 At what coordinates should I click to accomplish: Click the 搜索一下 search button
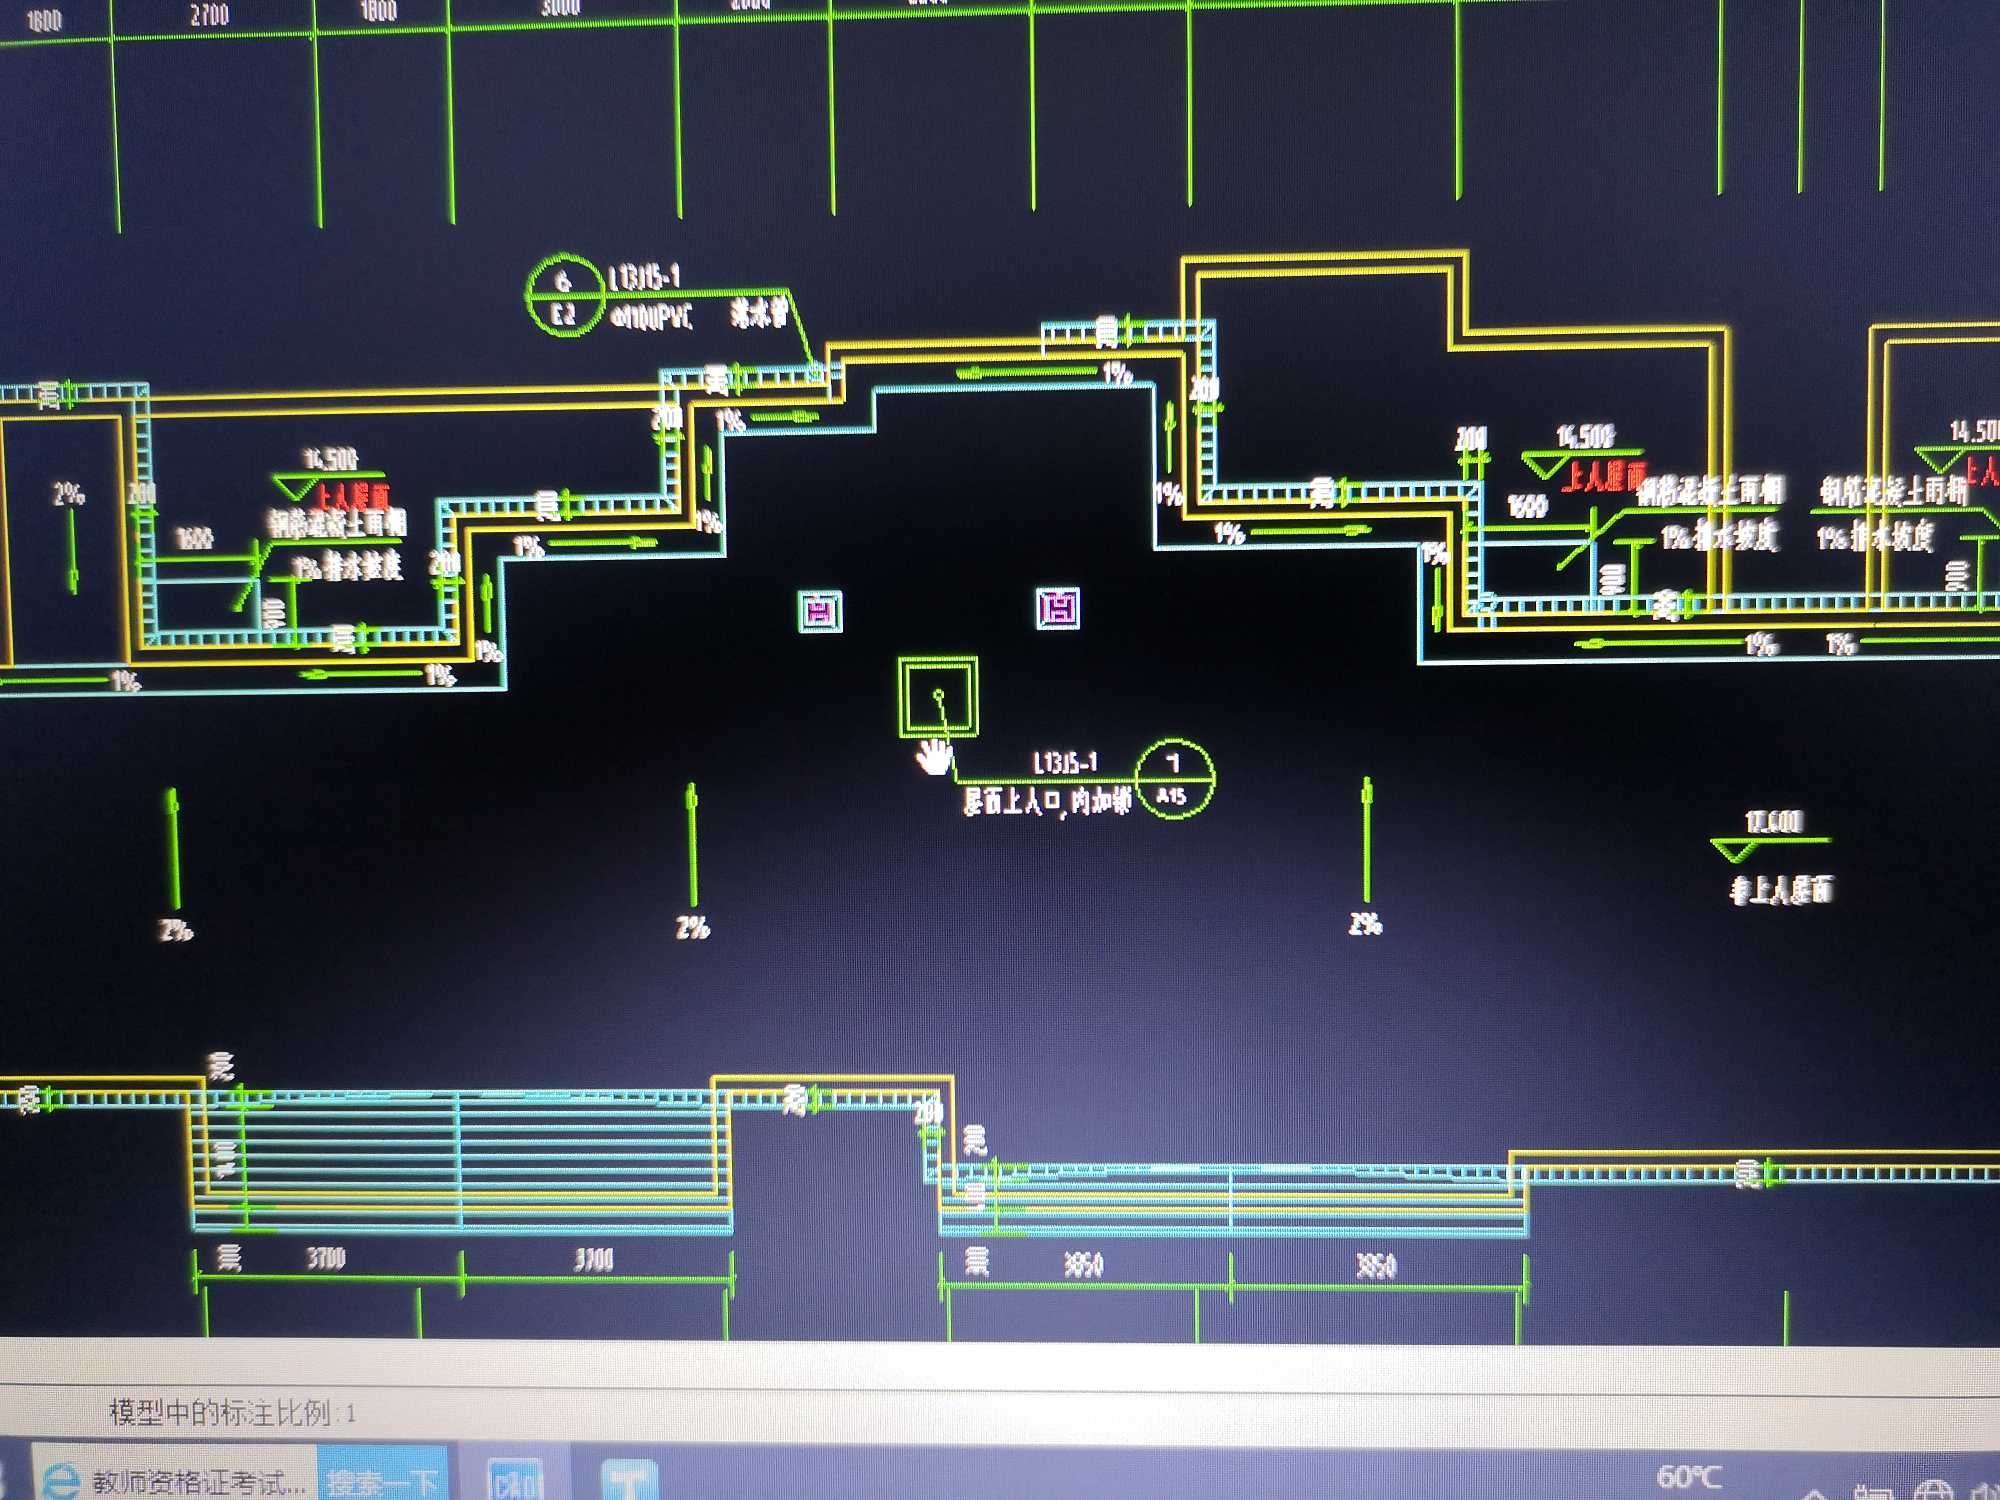click(x=383, y=1480)
